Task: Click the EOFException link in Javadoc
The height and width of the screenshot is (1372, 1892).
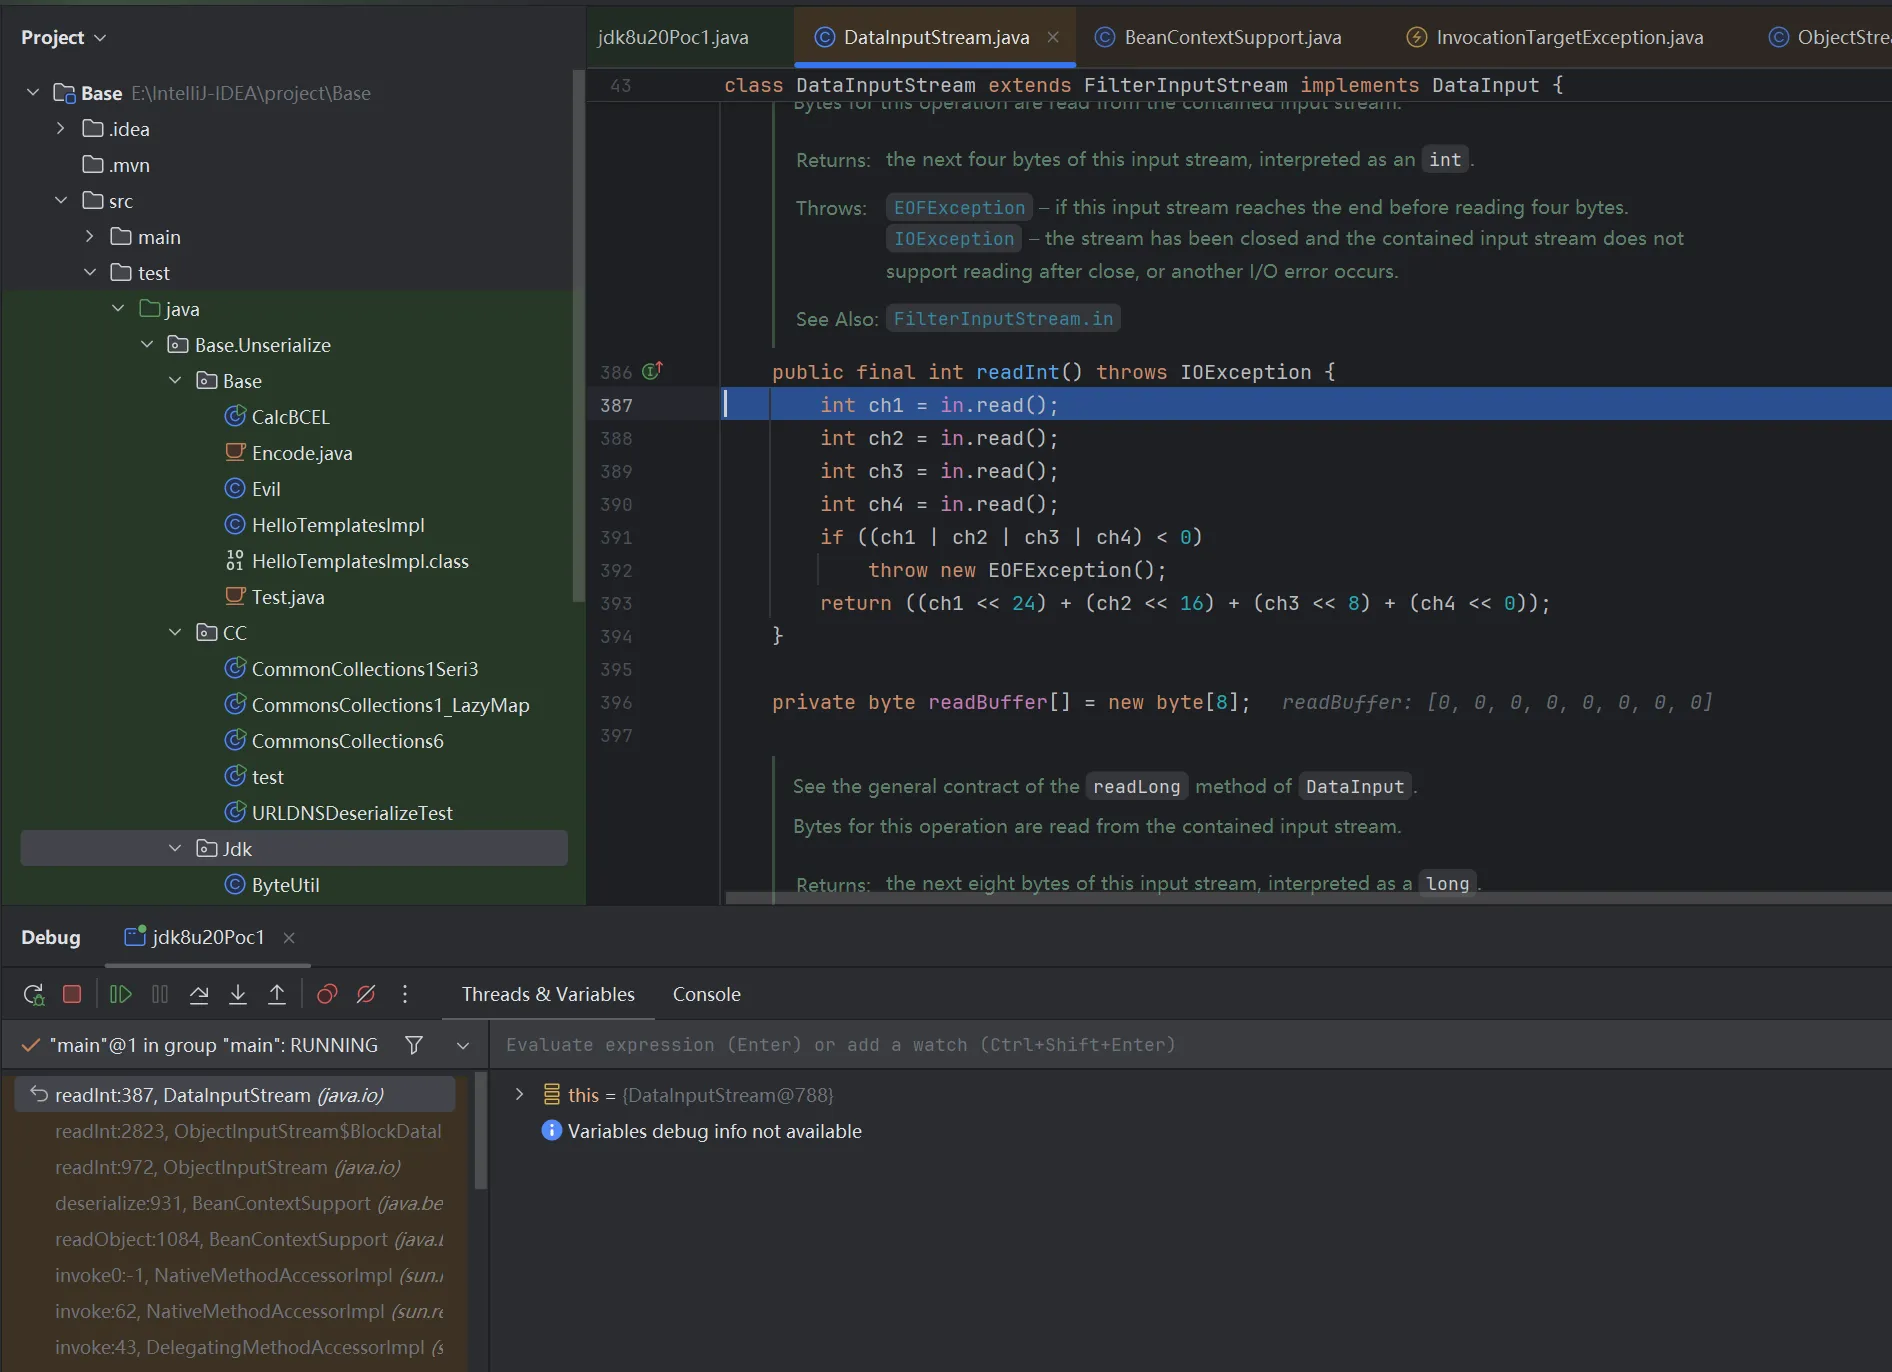Action: pyautogui.click(x=959, y=208)
